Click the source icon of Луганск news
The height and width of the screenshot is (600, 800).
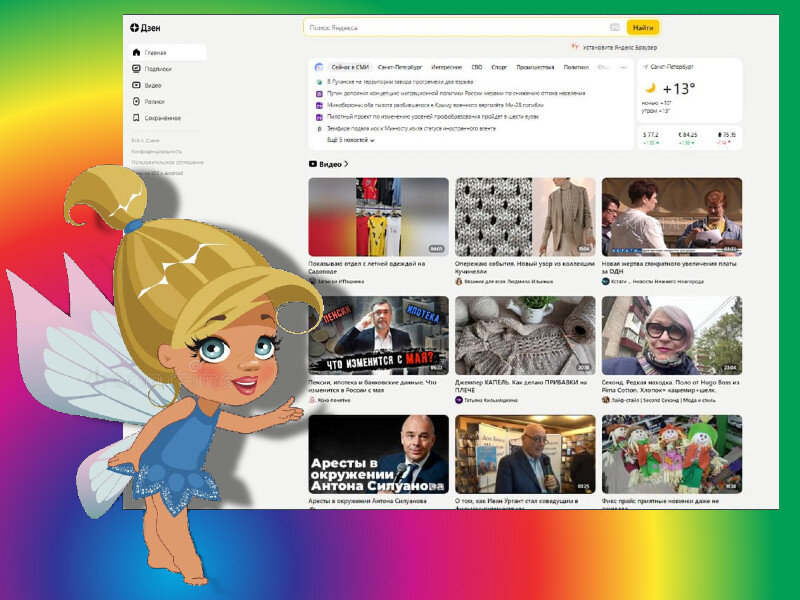pos(319,82)
